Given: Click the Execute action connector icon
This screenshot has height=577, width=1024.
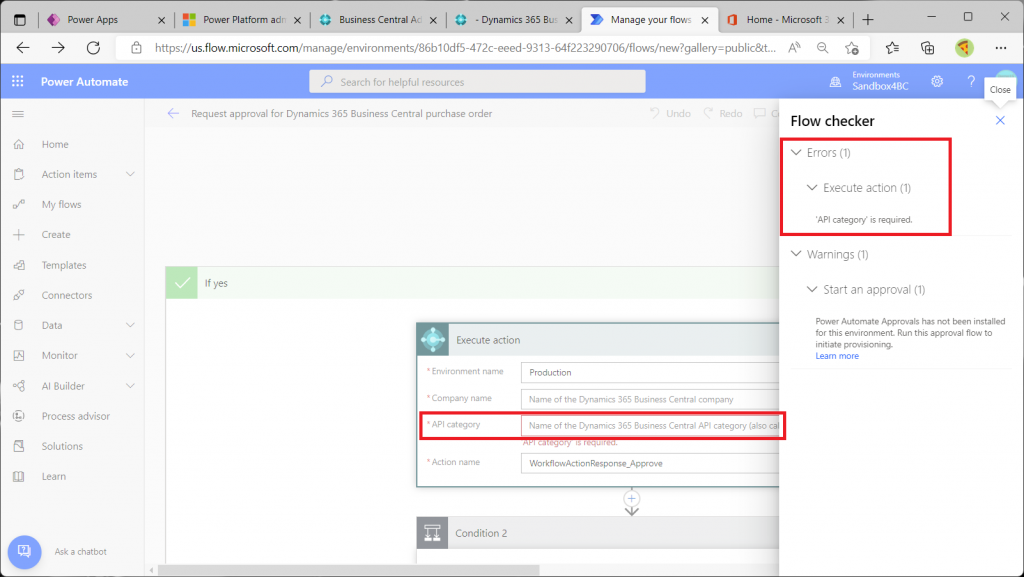Looking at the screenshot, I should (432, 339).
